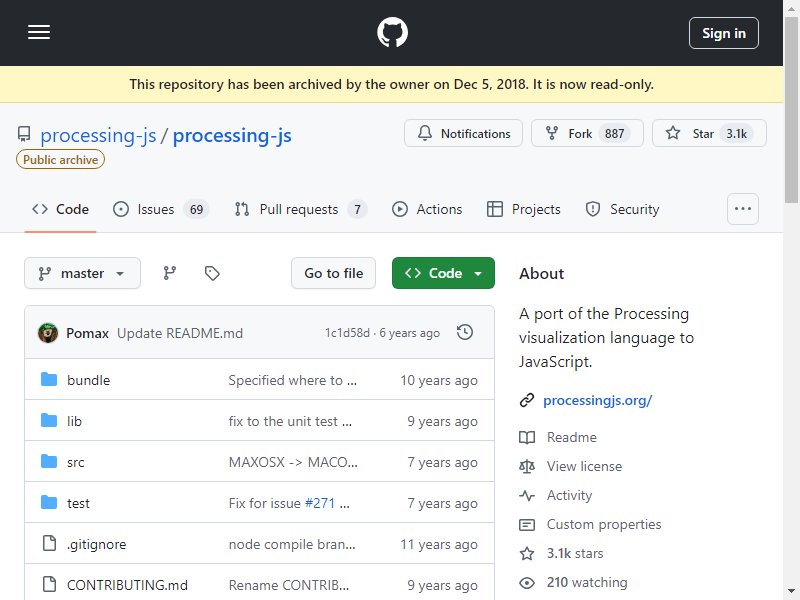This screenshot has width=800, height=600.
Task: View the 3.1k stars link
Action: (x=575, y=554)
